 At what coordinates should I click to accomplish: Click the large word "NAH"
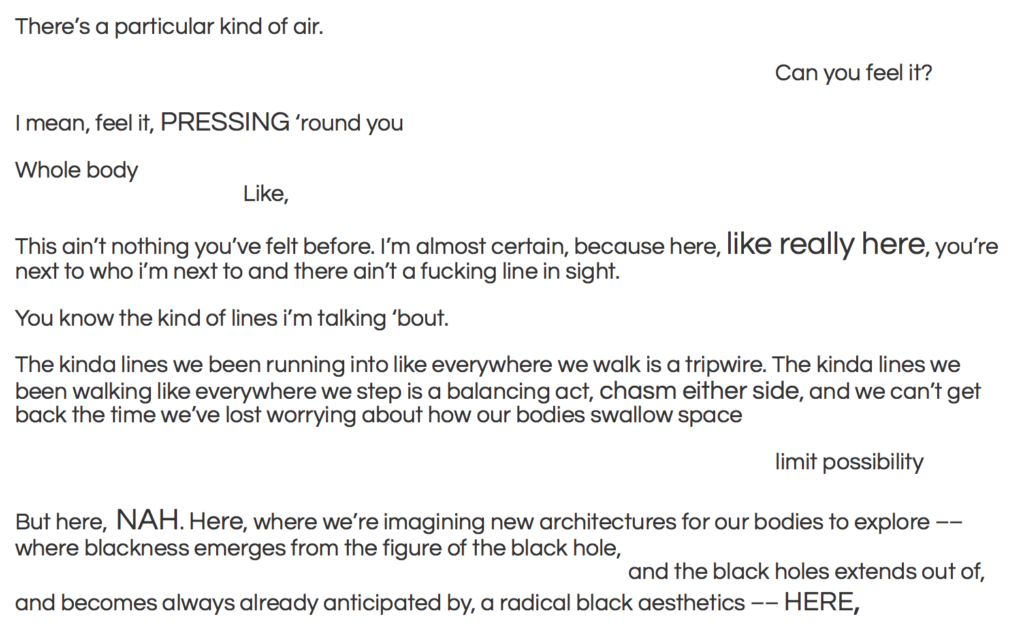(148, 520)
